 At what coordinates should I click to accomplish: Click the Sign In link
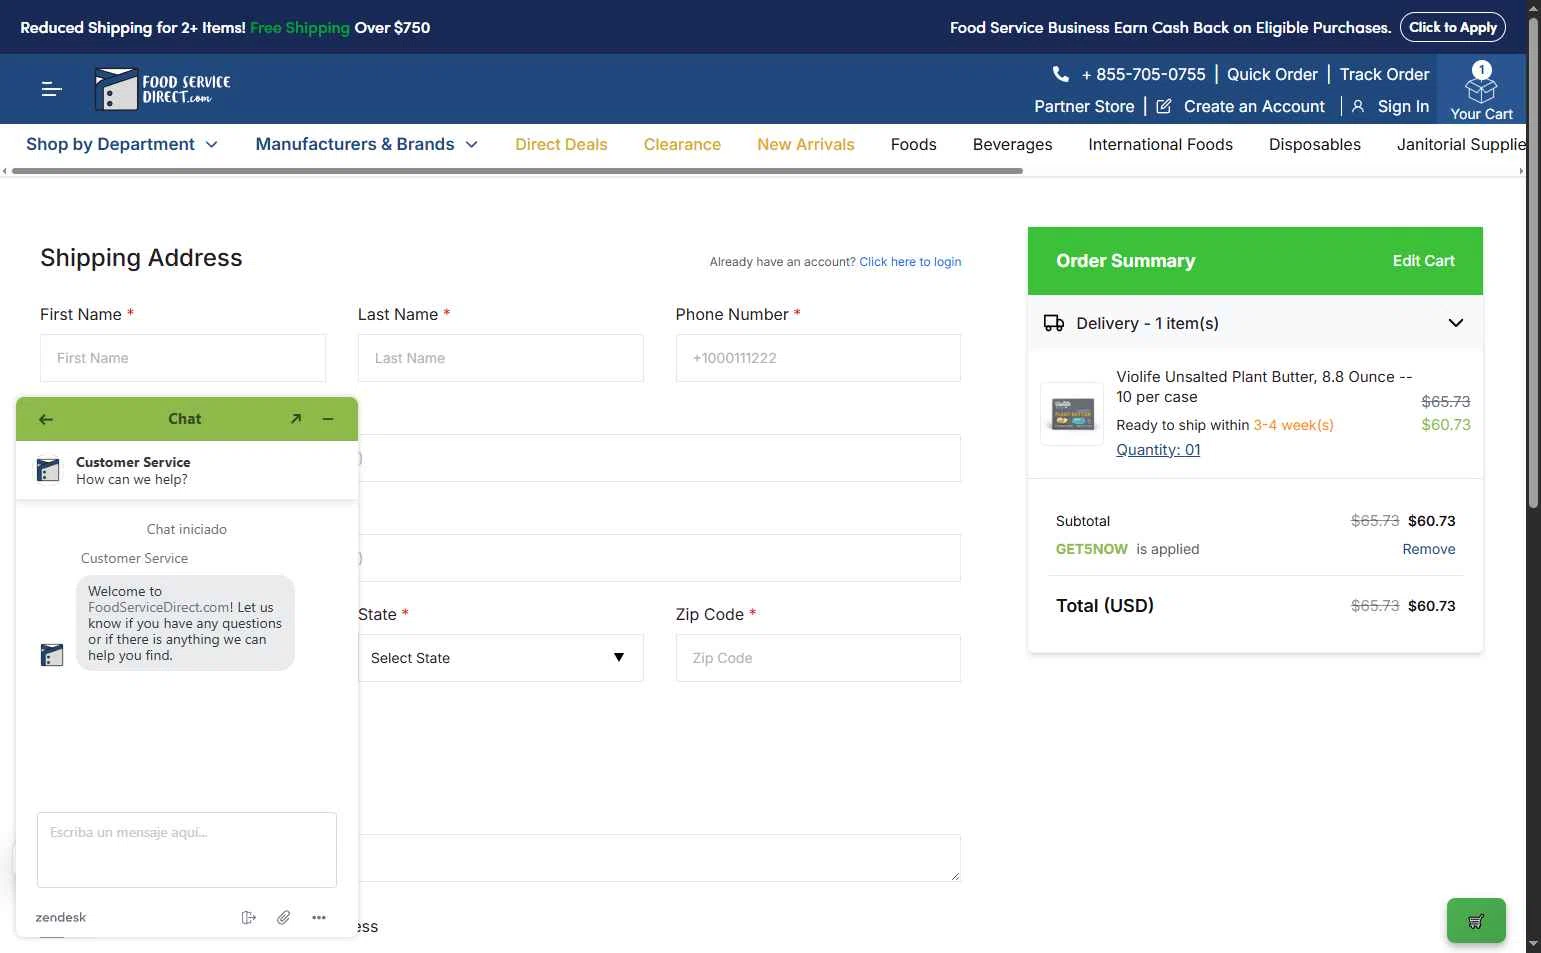(1403, 106)
